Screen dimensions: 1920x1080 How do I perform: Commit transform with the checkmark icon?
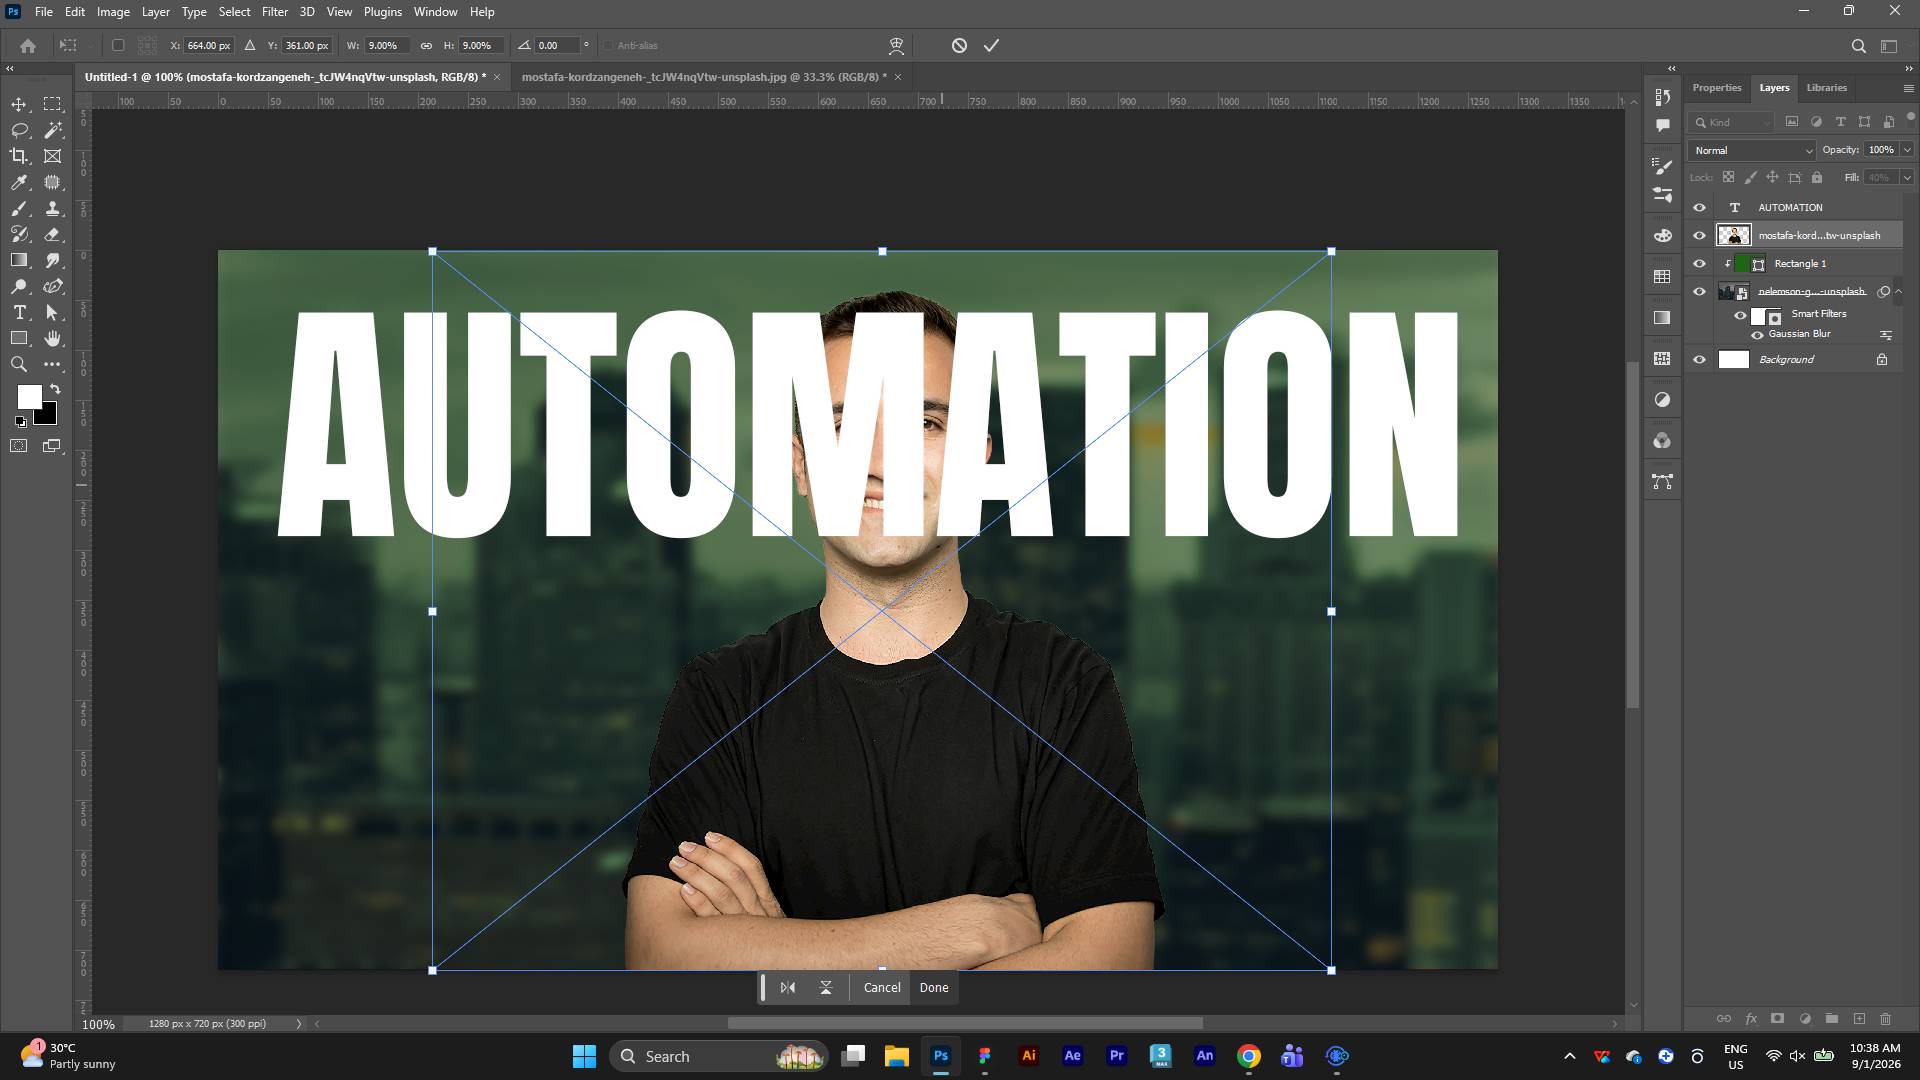[991, 46]
